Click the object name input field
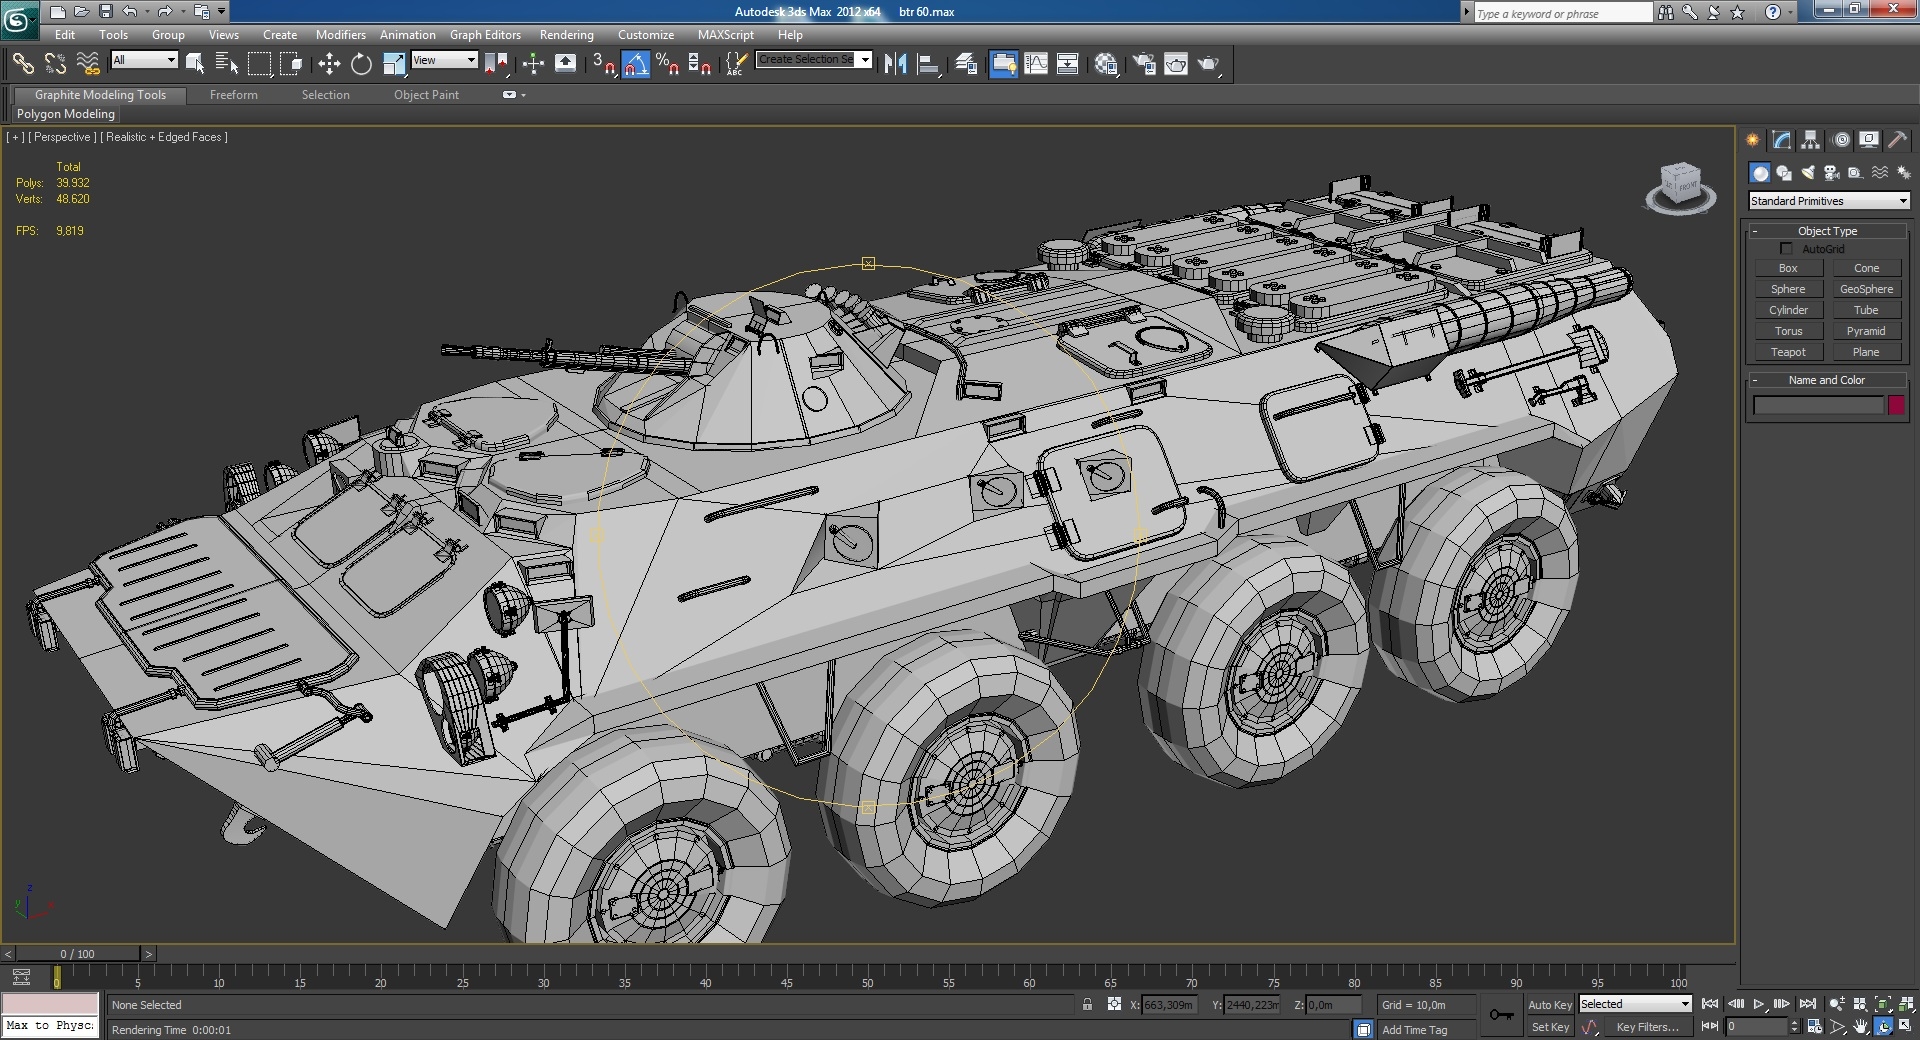 [1818, 405]
